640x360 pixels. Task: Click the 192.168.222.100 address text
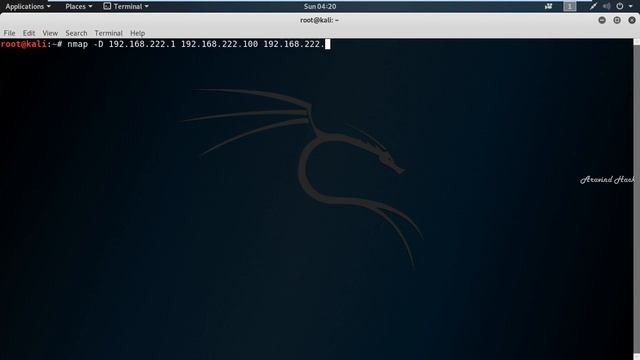(x=219, y=44)
